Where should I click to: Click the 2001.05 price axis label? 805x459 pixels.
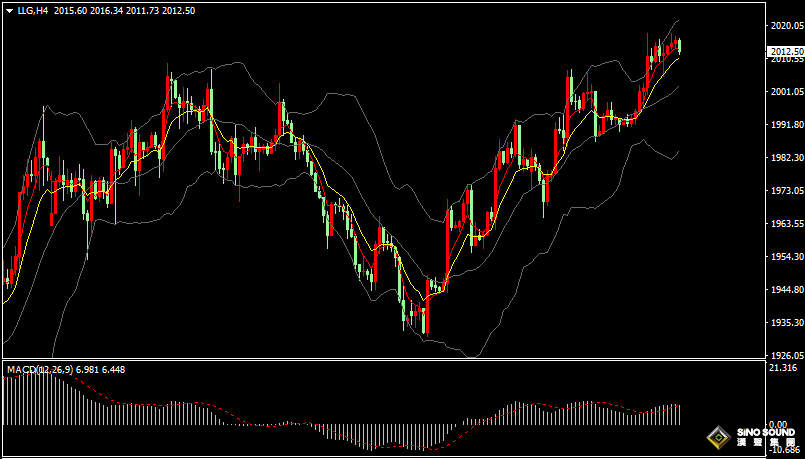coord(783,92)
